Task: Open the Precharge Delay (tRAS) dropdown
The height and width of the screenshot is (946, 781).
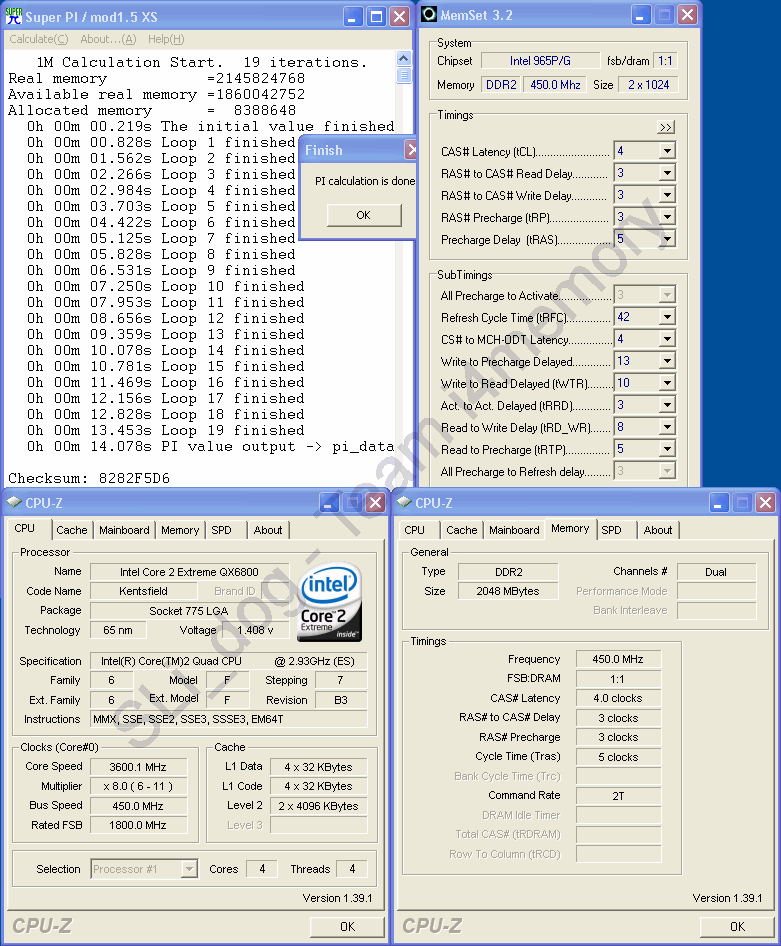Action: point(667,239)
